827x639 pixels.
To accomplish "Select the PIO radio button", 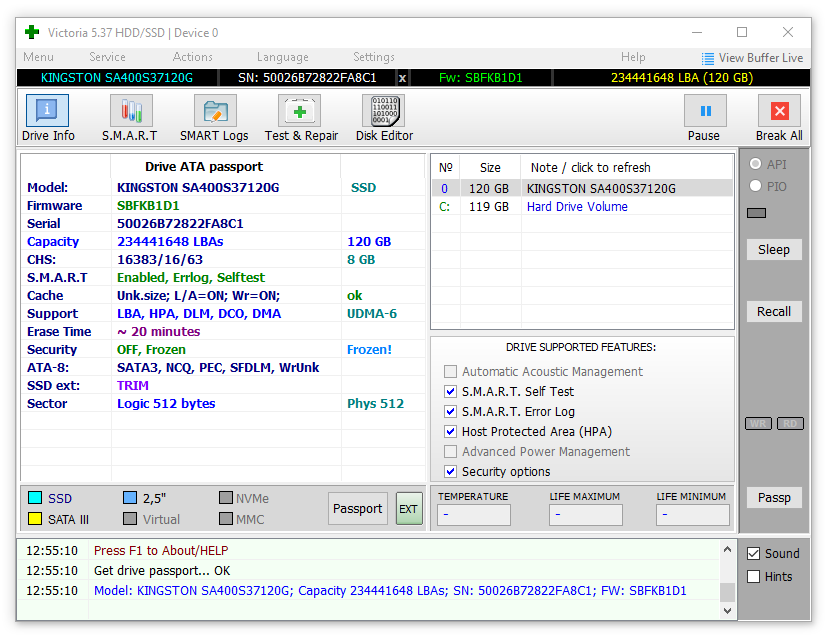I will [x=755, y=186].
